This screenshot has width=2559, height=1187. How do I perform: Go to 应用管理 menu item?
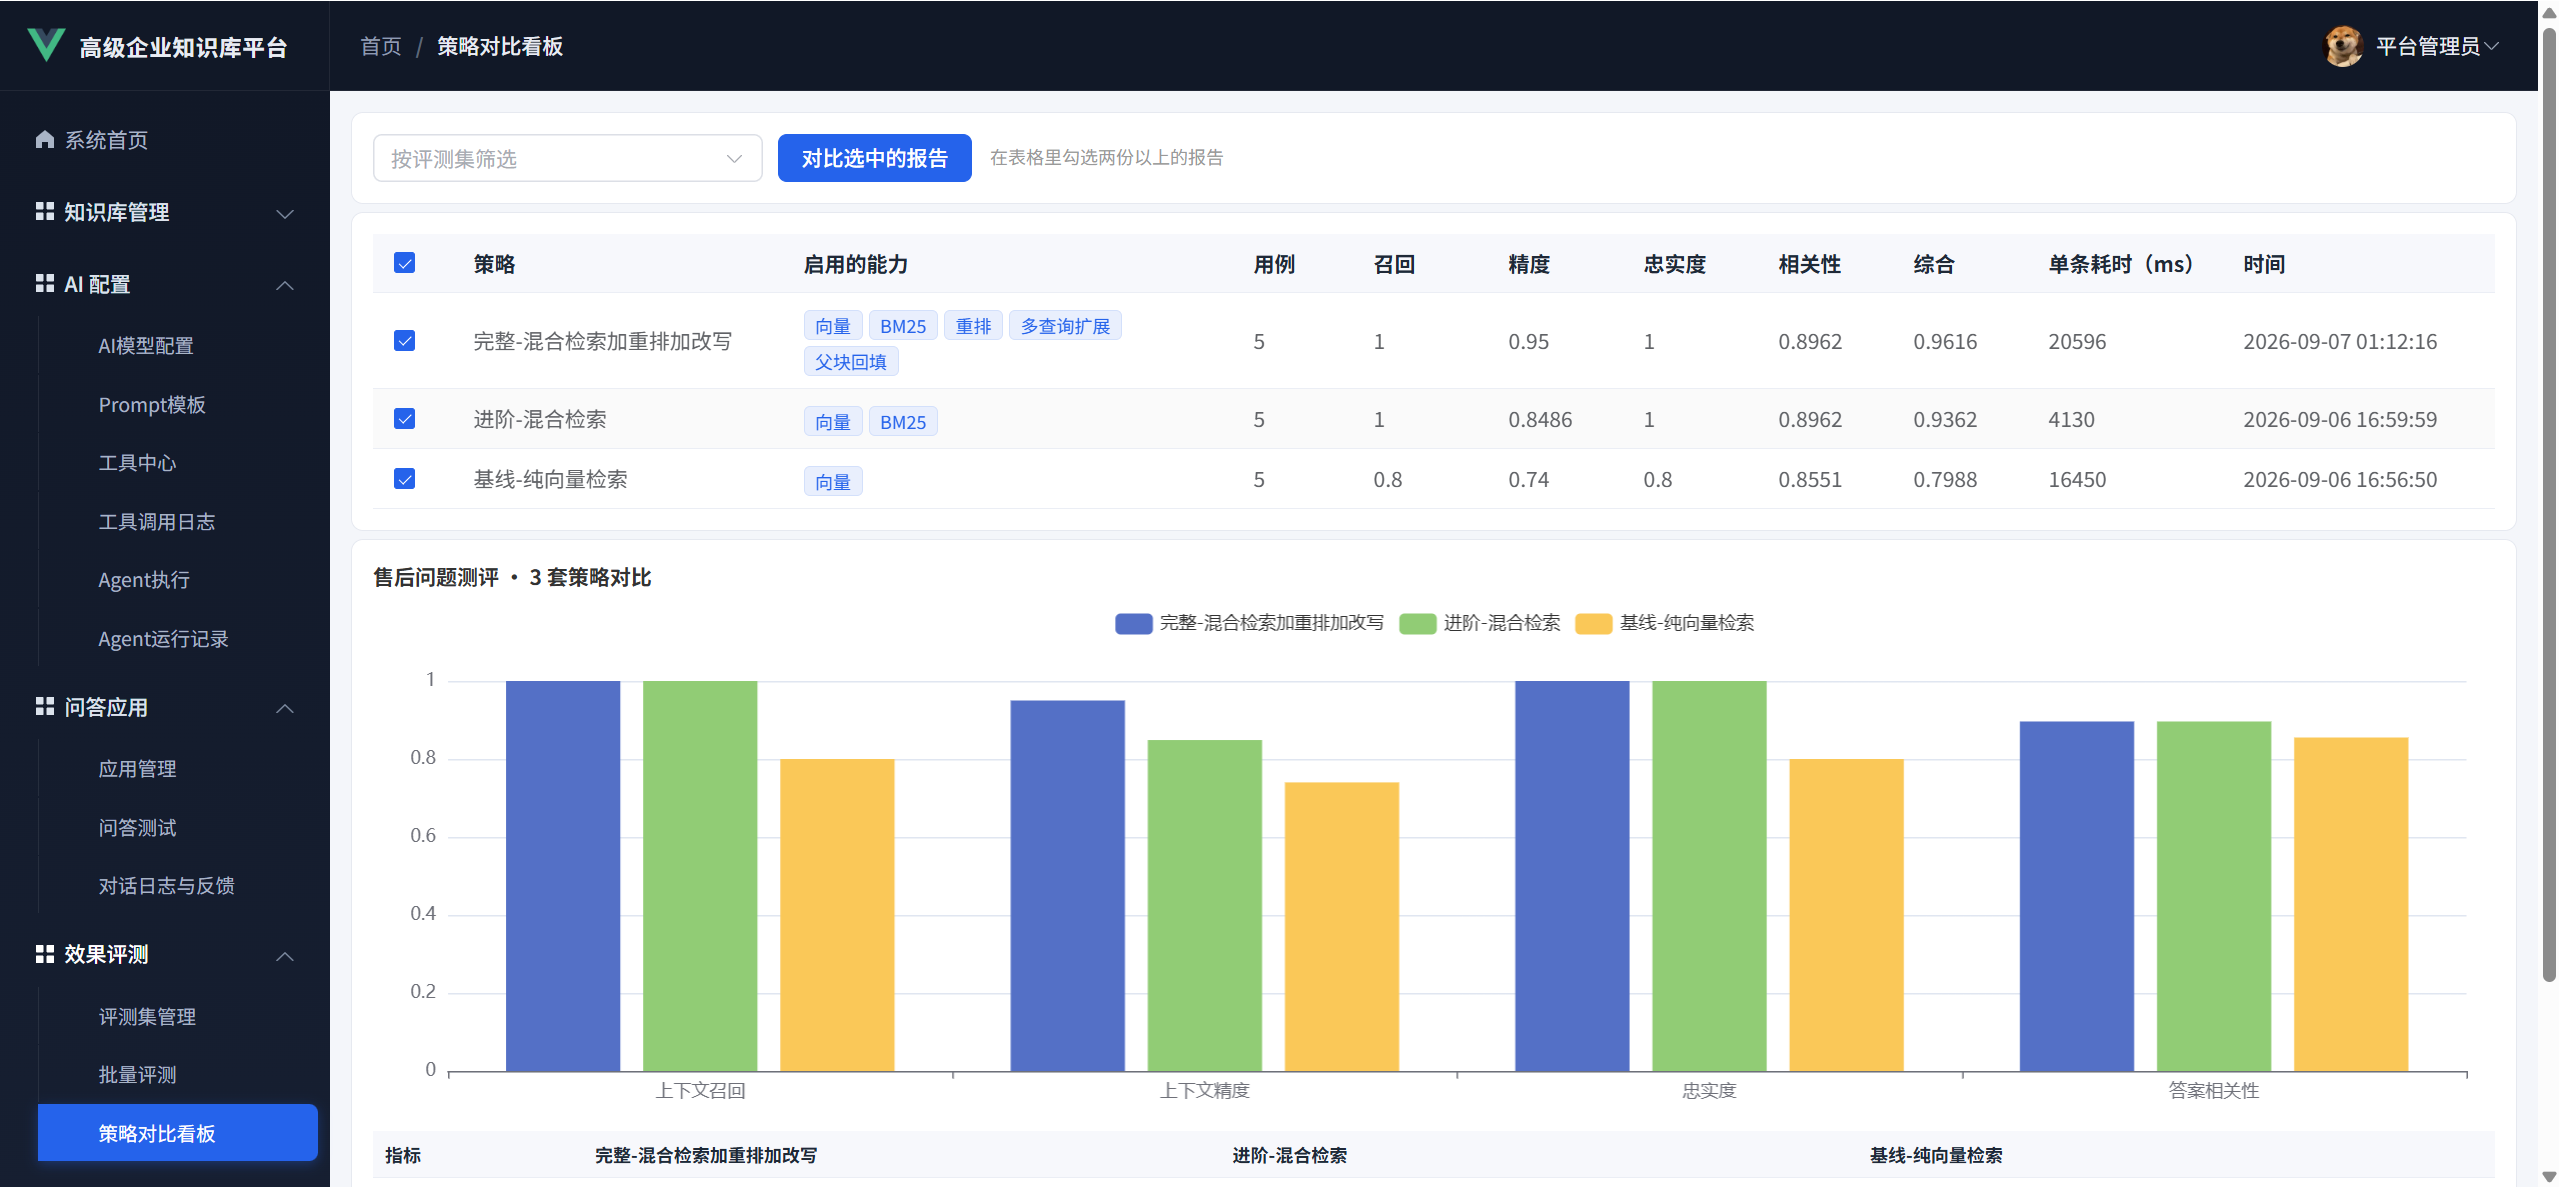[177, 768]
